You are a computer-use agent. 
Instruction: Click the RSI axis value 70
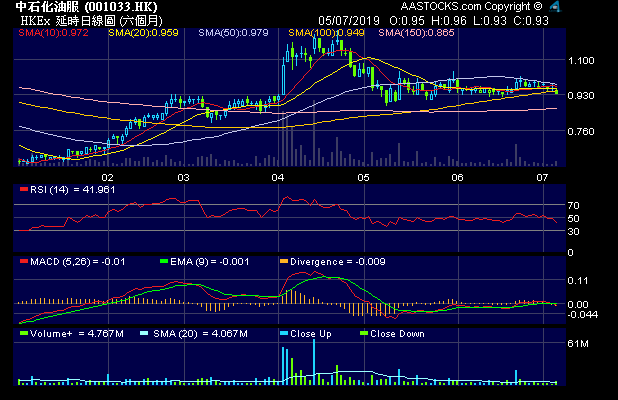pyautogui.click(x=573, y=206)
